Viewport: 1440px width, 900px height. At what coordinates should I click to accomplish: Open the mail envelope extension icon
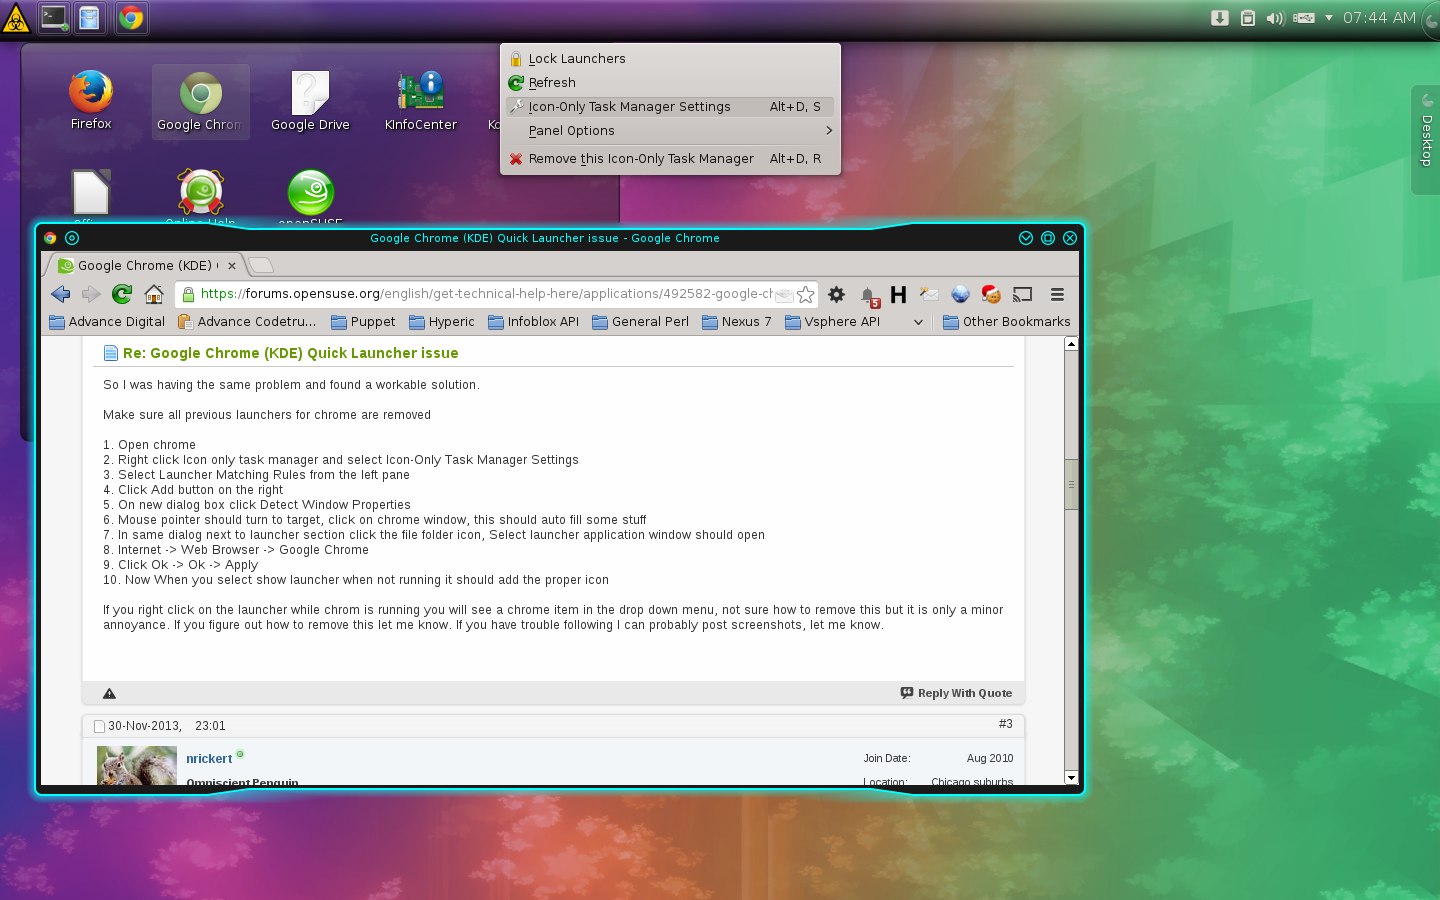(x=929, y=294)
